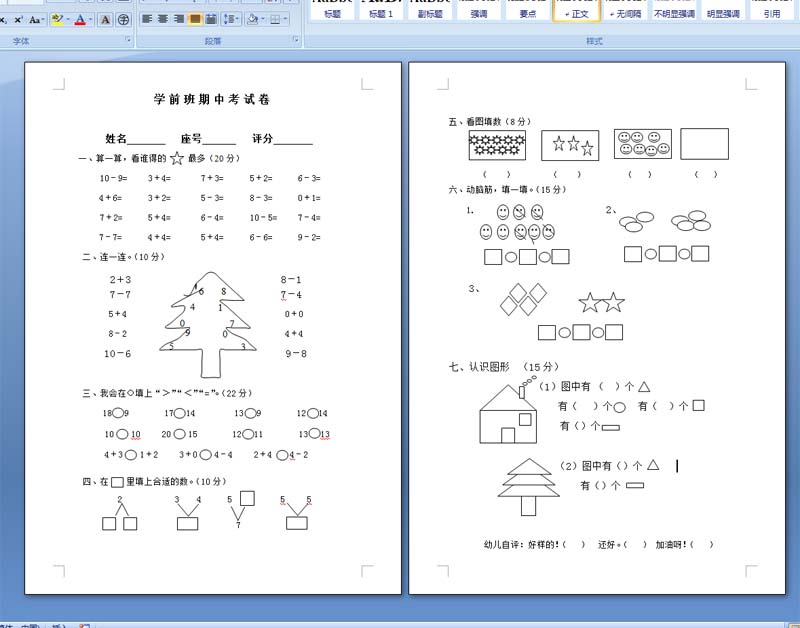
Task: Click heading 七、认识图形
Action: point(504,367)
